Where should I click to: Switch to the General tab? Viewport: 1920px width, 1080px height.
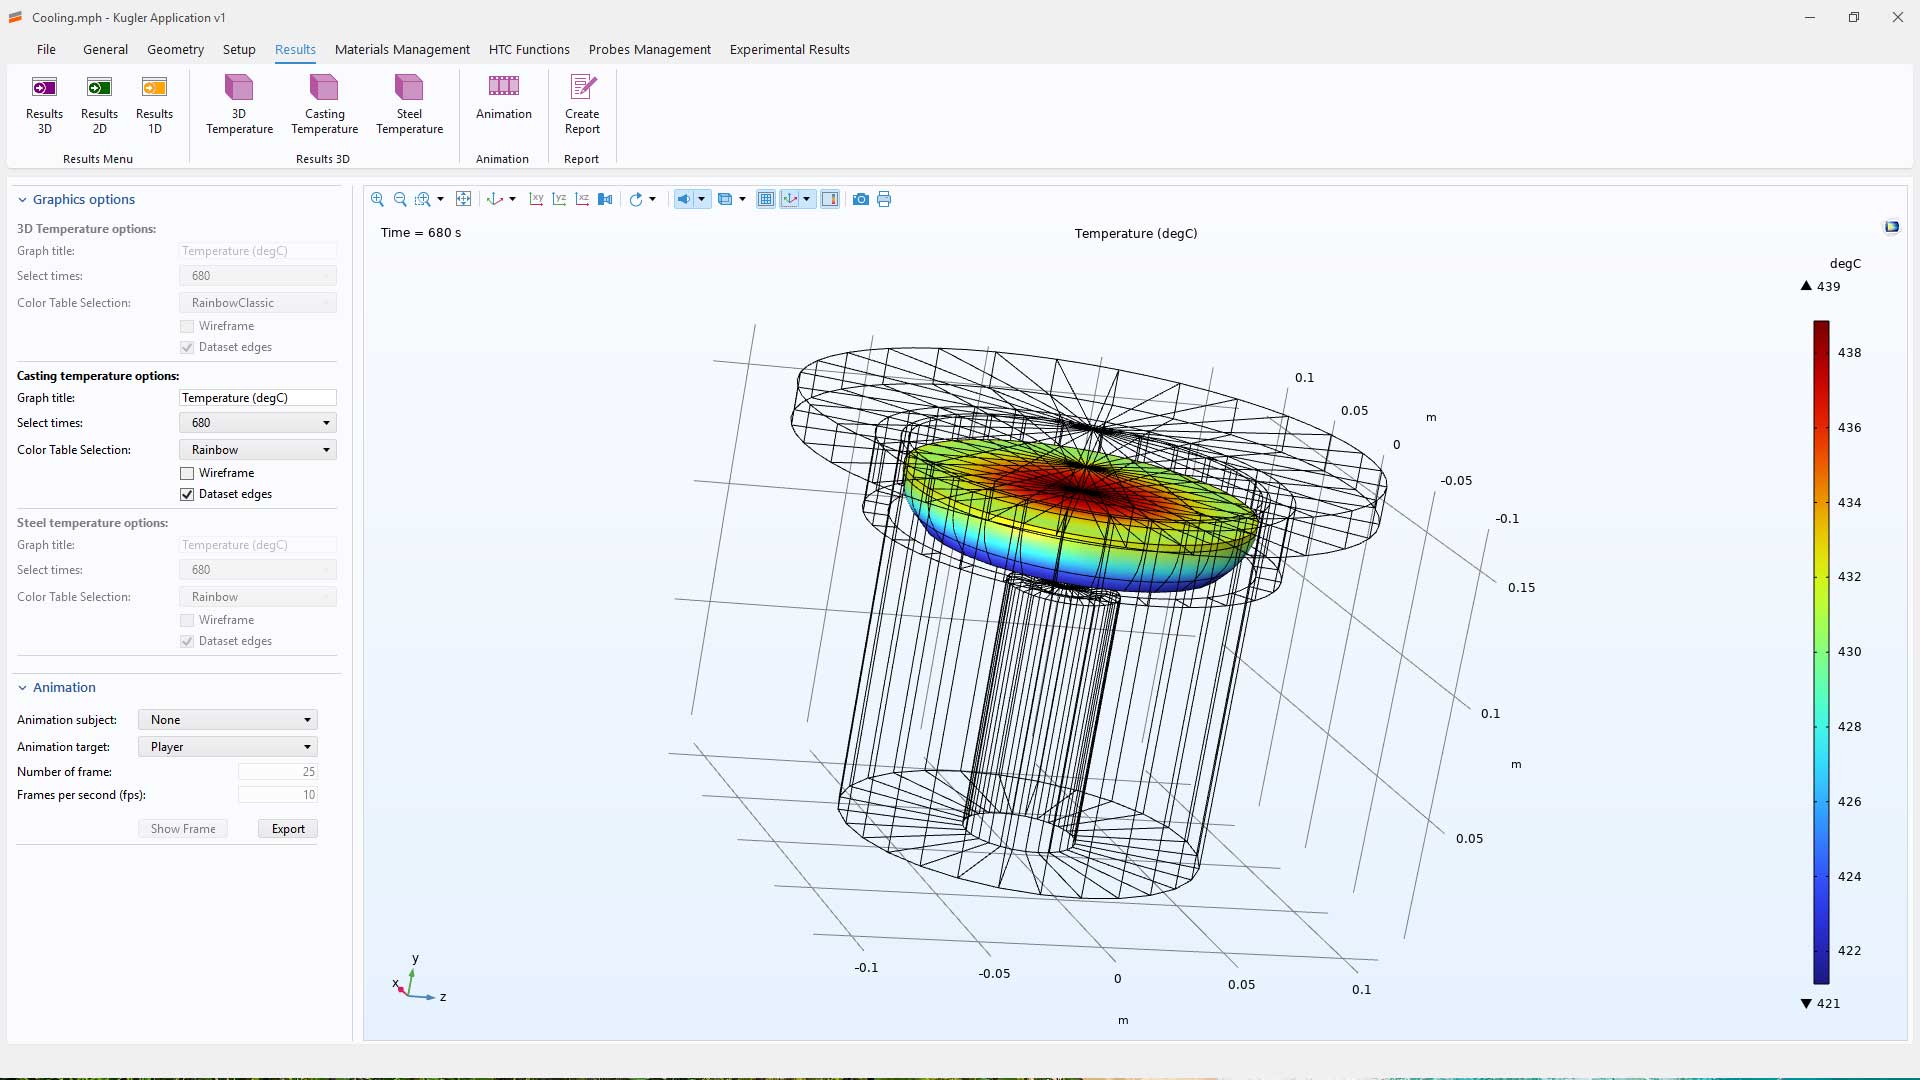pyautogui.click(x=105, y=49)
